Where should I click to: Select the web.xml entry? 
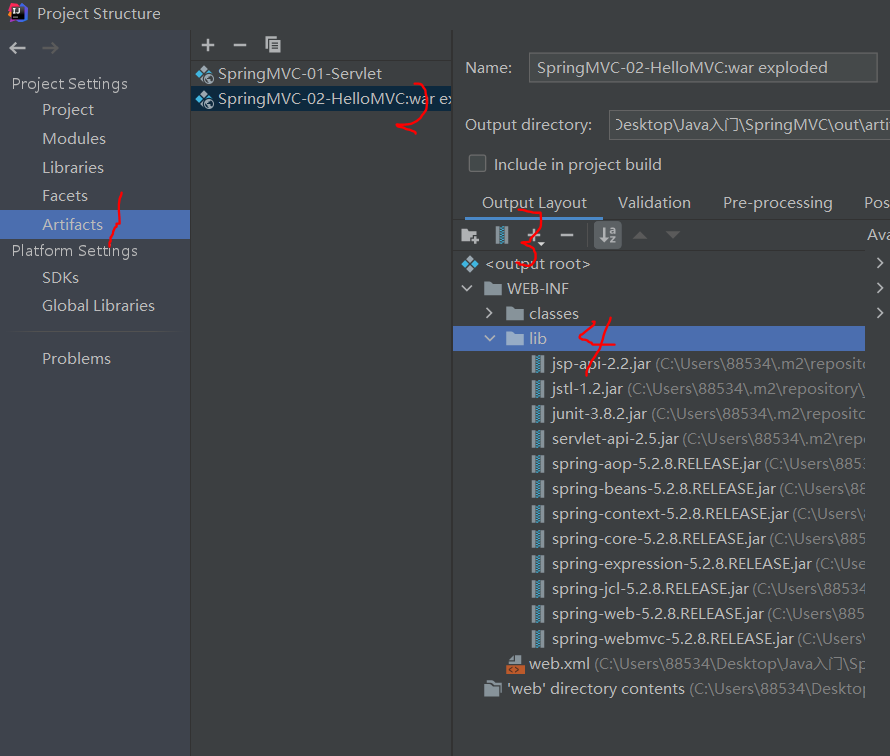pos(658,663)
